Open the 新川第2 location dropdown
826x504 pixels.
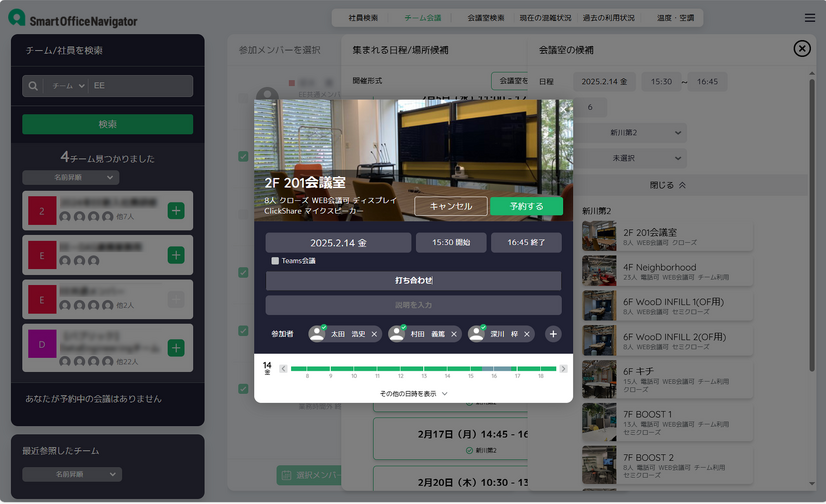pos(646,132)
